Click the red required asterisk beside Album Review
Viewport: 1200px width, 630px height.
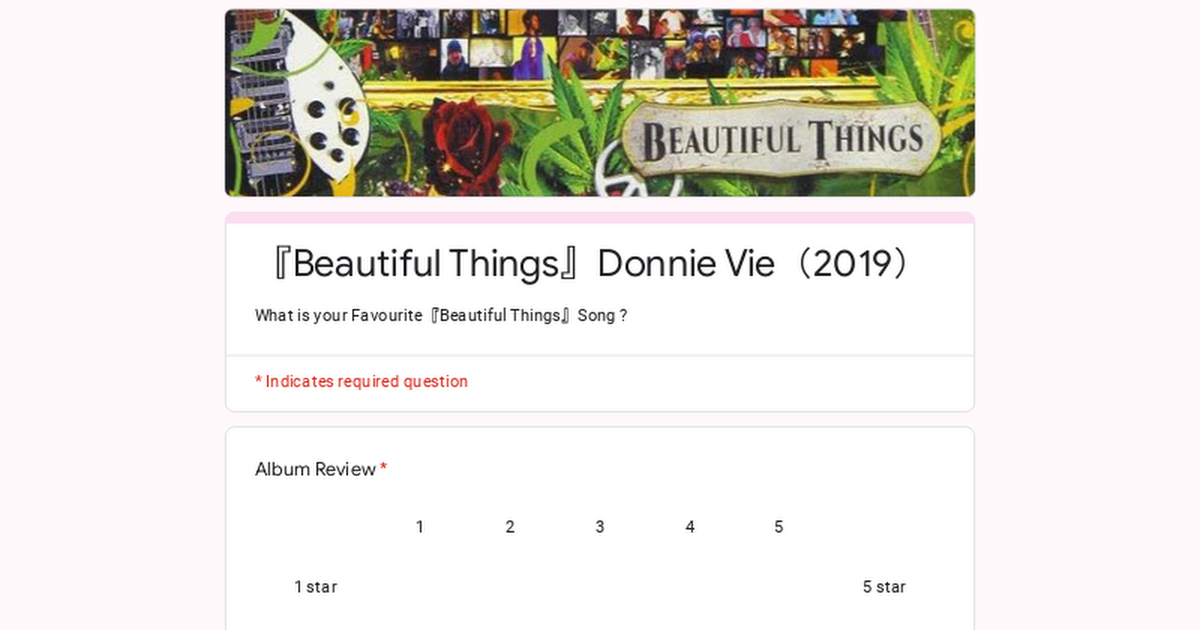[x=384, y=468]
